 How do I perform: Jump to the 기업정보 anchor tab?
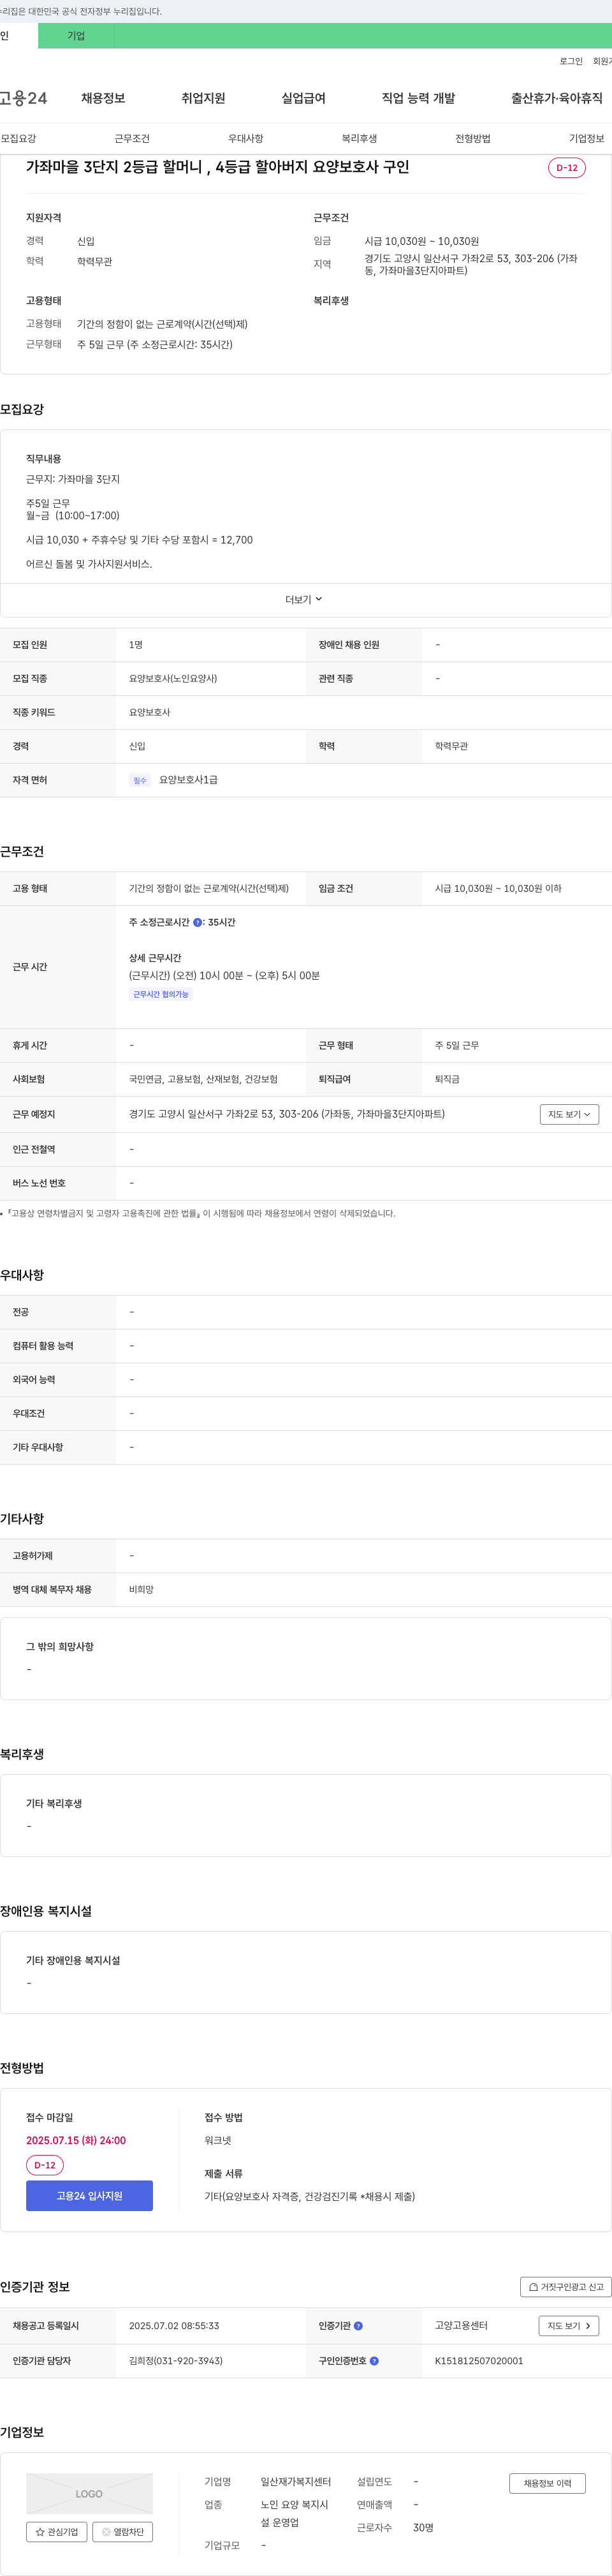click(x=586, y=139)
